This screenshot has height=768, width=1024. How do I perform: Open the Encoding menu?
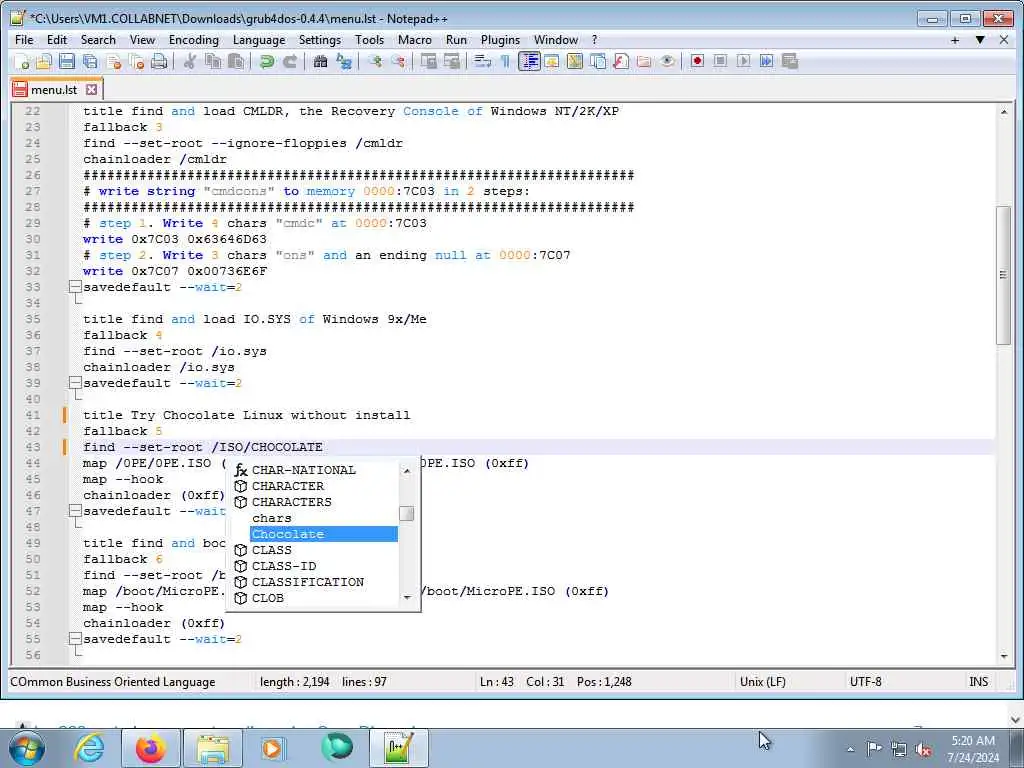pos(194,40)
